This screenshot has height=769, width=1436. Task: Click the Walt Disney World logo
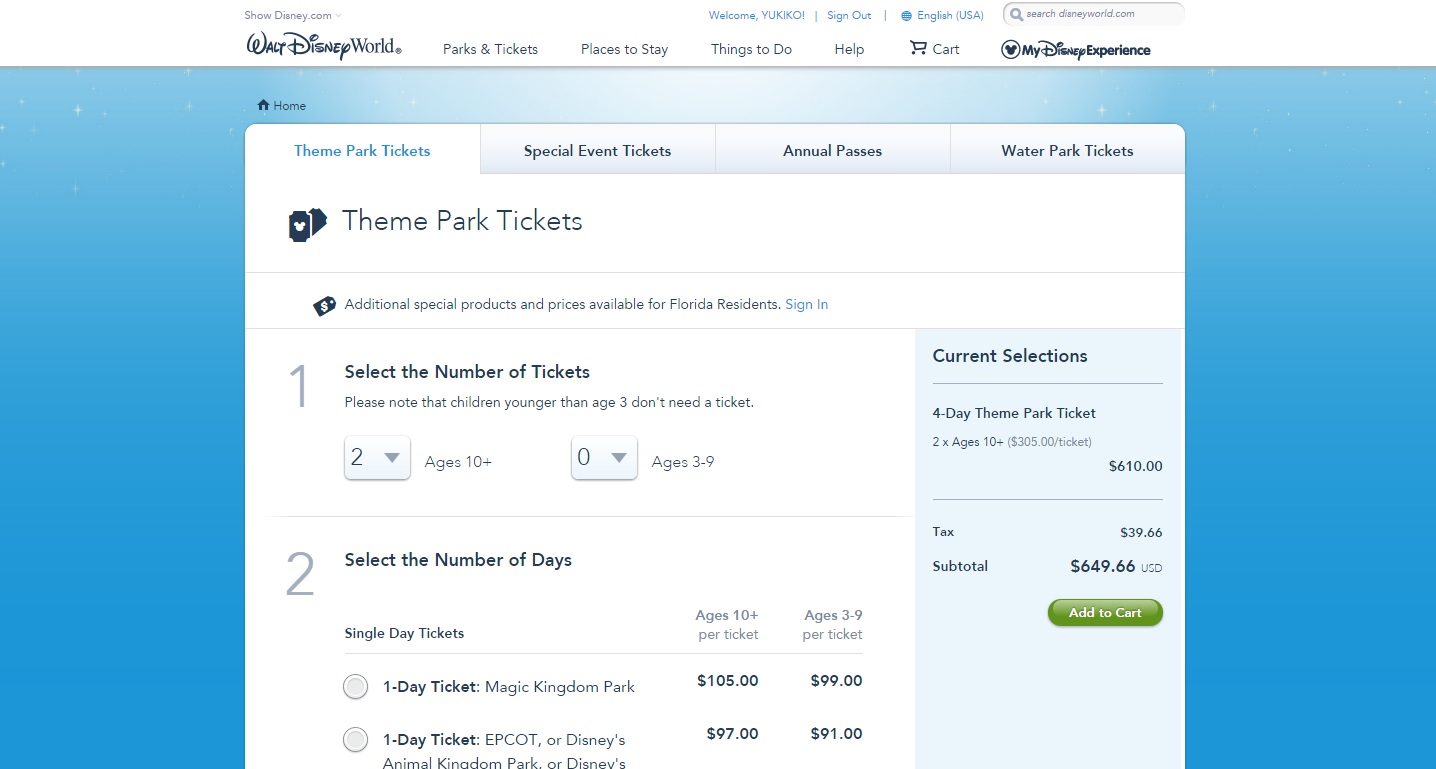pos(324,47)
